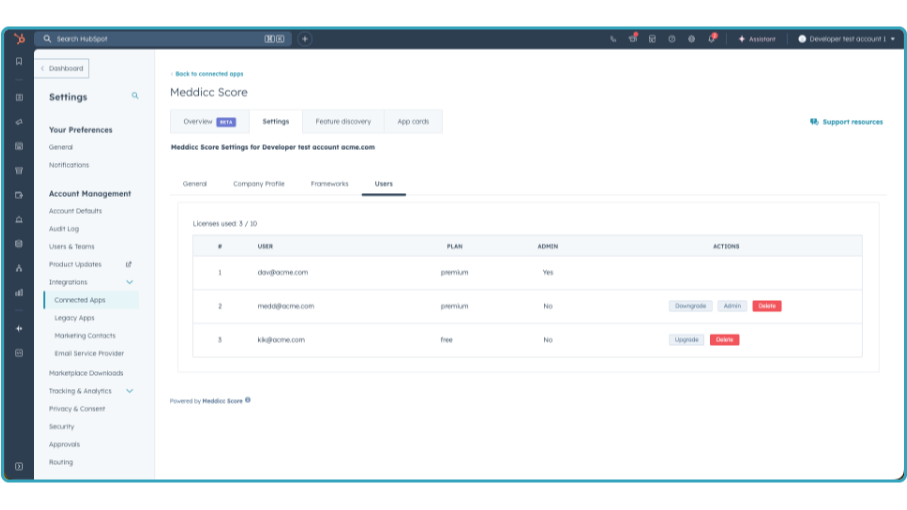
Task: Open the phone calling icon
Action: [x=613, y=39]
